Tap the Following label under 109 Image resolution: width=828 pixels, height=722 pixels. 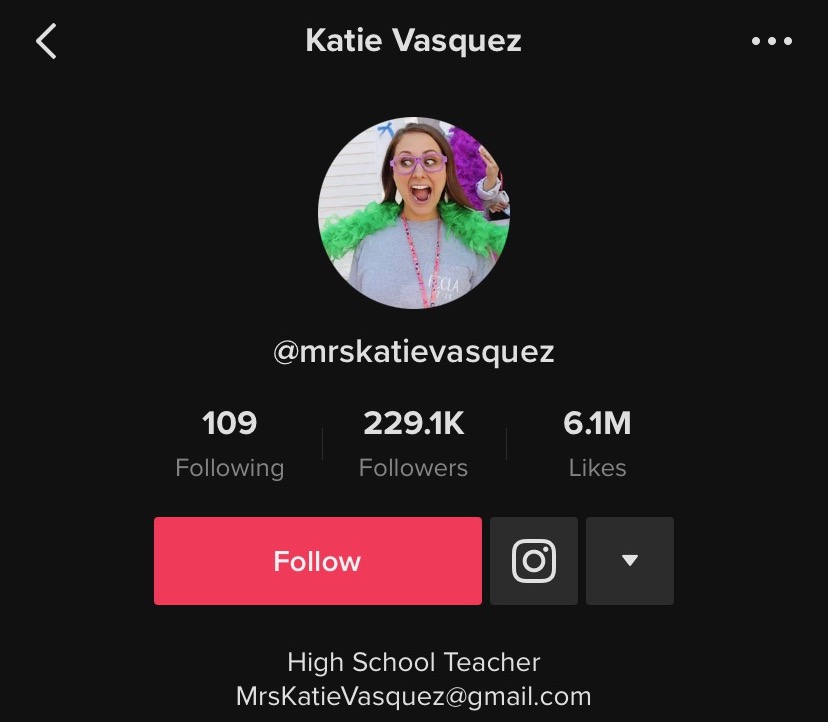coord(230,468)
